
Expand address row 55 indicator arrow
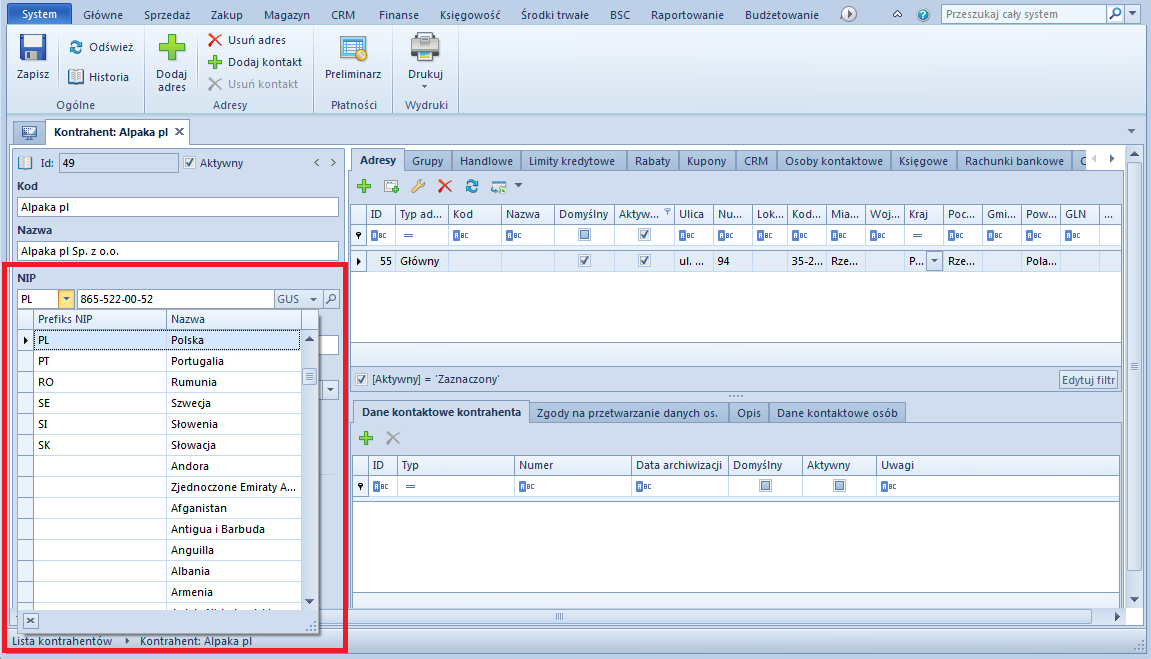pyautogui.click(x=358, y=261)
